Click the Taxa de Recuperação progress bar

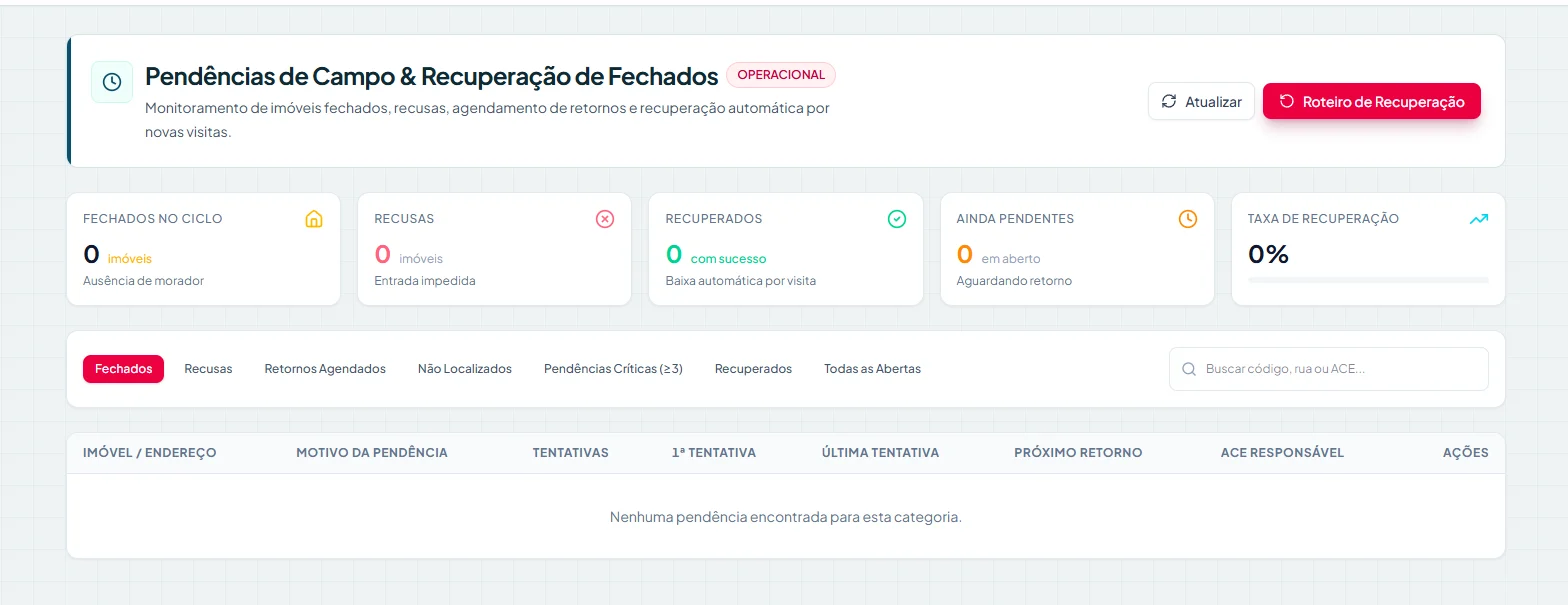(x=1368, y=280)
